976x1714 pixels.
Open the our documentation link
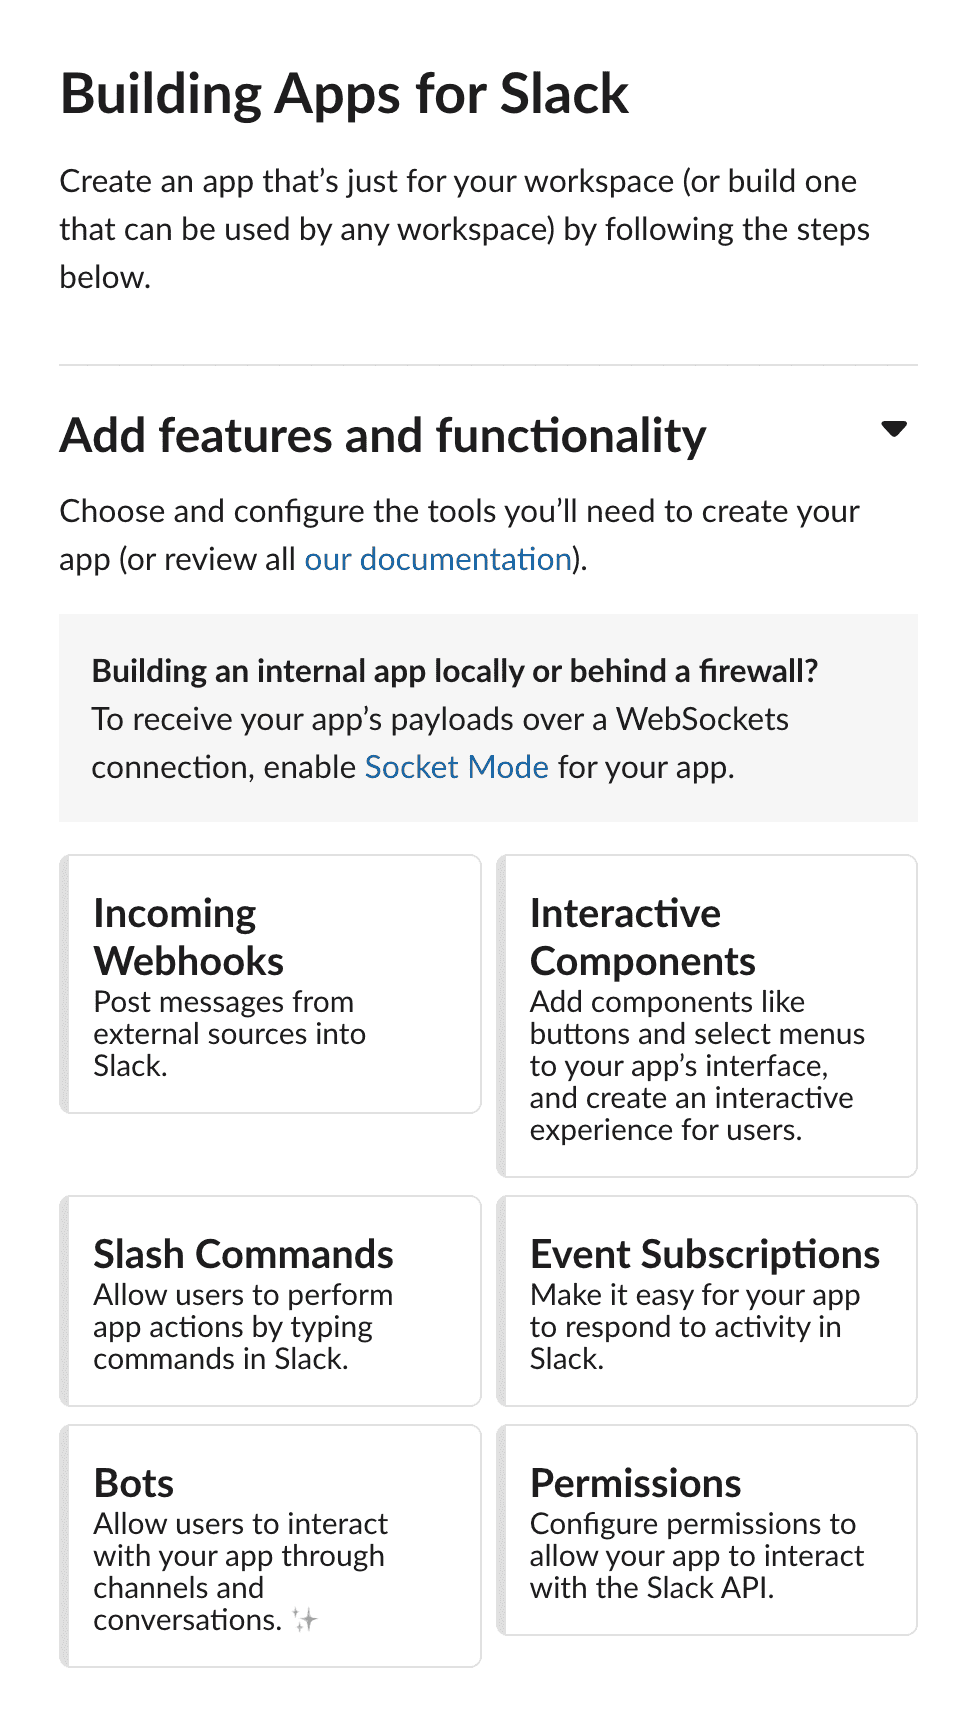pos(438,559)
